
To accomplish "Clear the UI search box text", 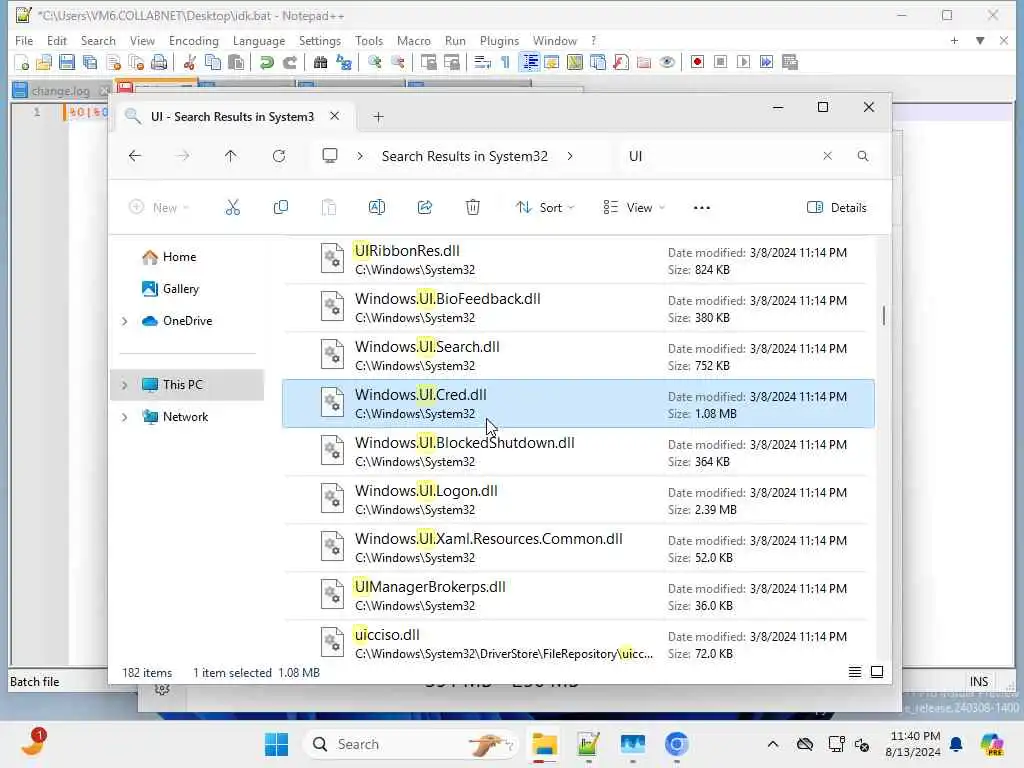I will [827, 156].
